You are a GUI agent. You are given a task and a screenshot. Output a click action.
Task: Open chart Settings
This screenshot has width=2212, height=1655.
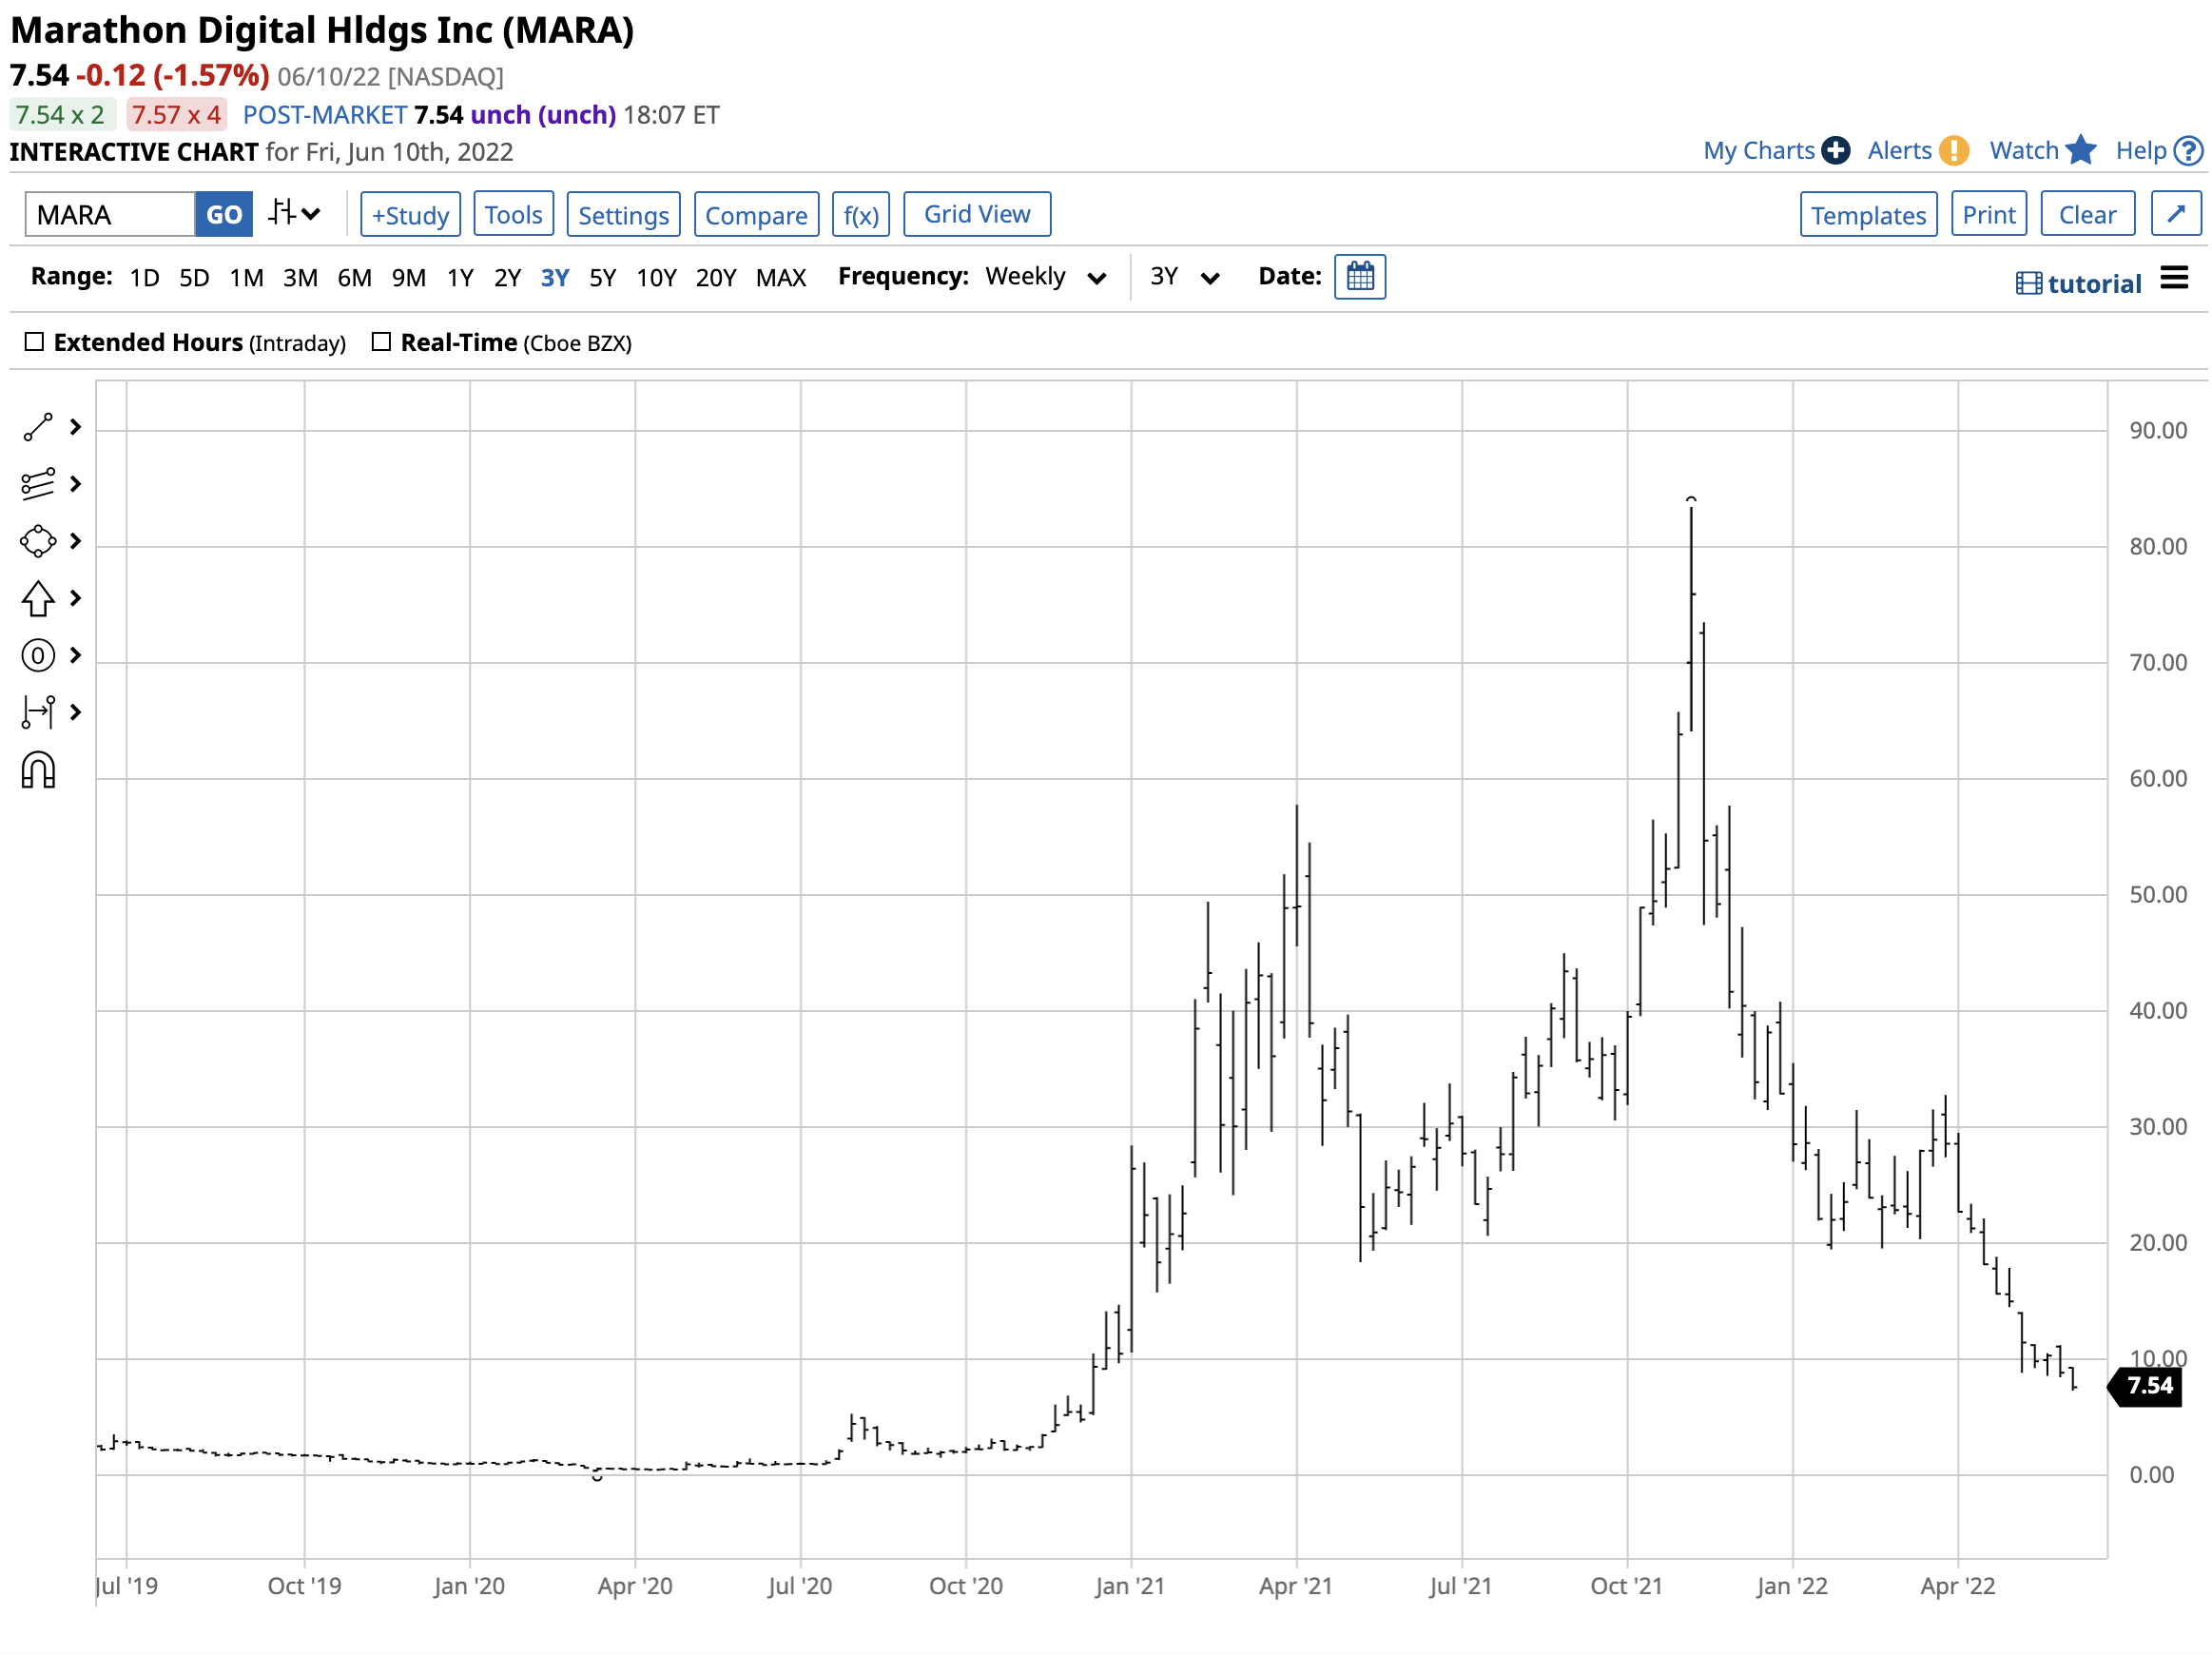625,215
